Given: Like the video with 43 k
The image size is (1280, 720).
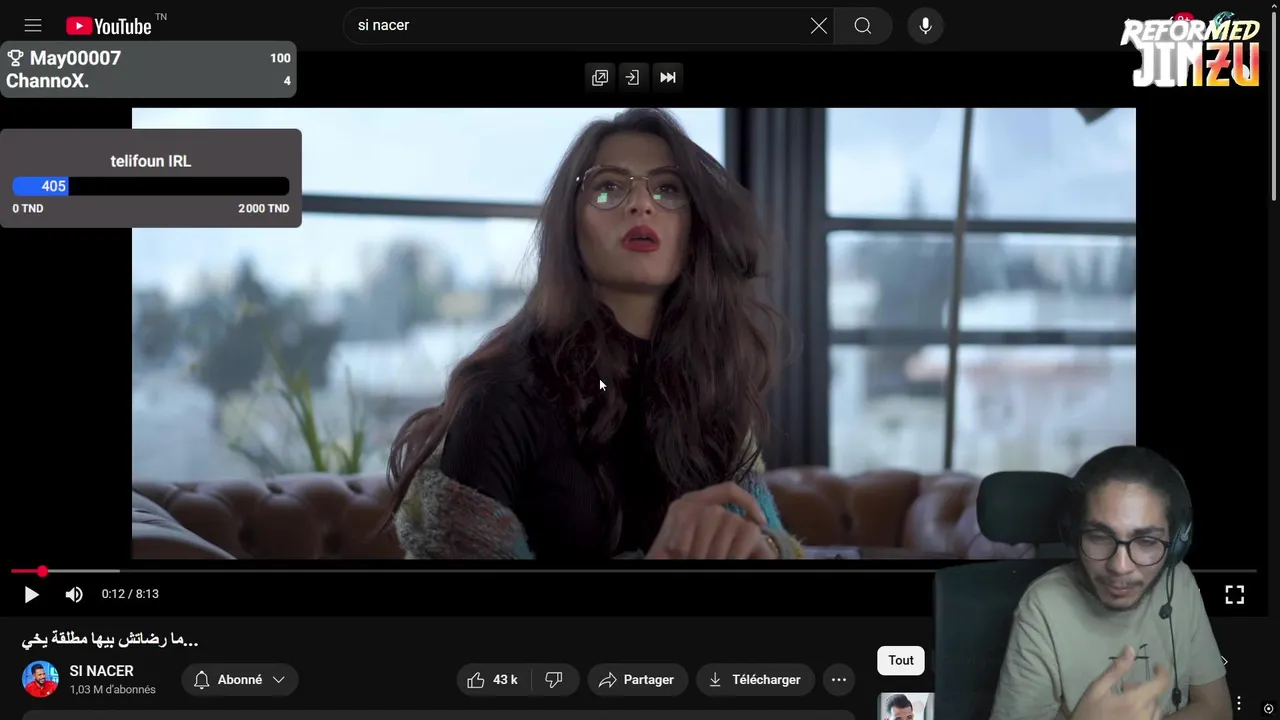Looking at the screenshot, I should [x=494, y=680].
